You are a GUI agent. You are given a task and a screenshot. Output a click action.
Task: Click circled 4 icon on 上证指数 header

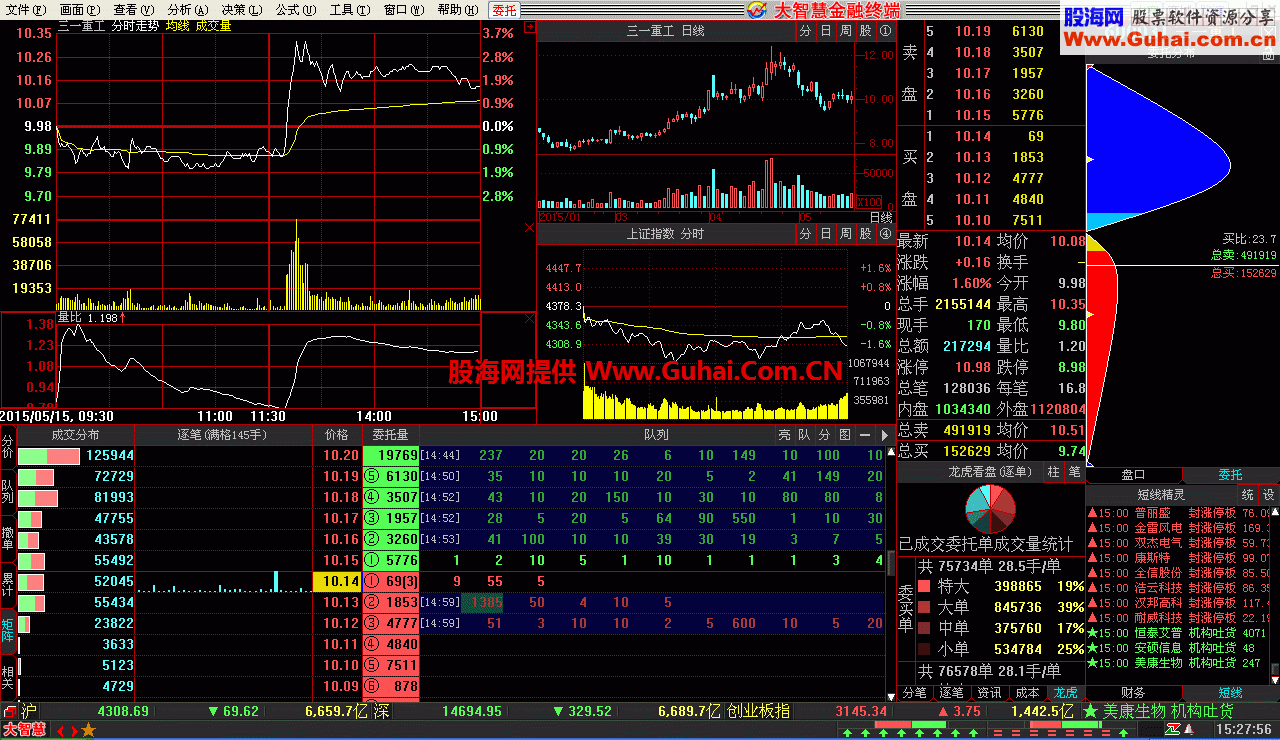[885, 234]
